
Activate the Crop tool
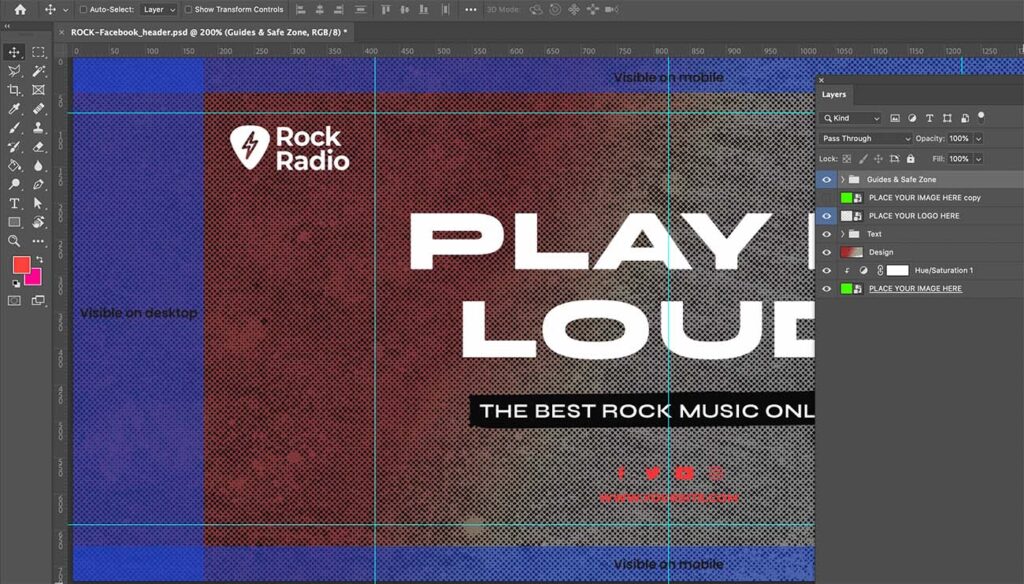[x=14, y=89]
